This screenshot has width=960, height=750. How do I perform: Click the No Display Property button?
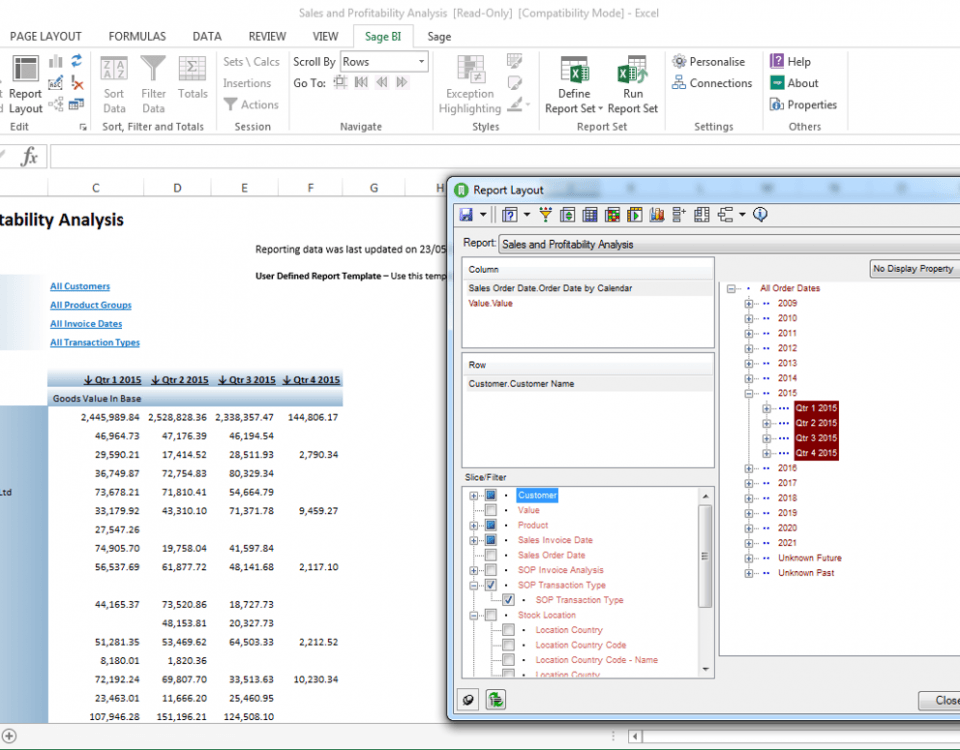[x=915, y=268]
